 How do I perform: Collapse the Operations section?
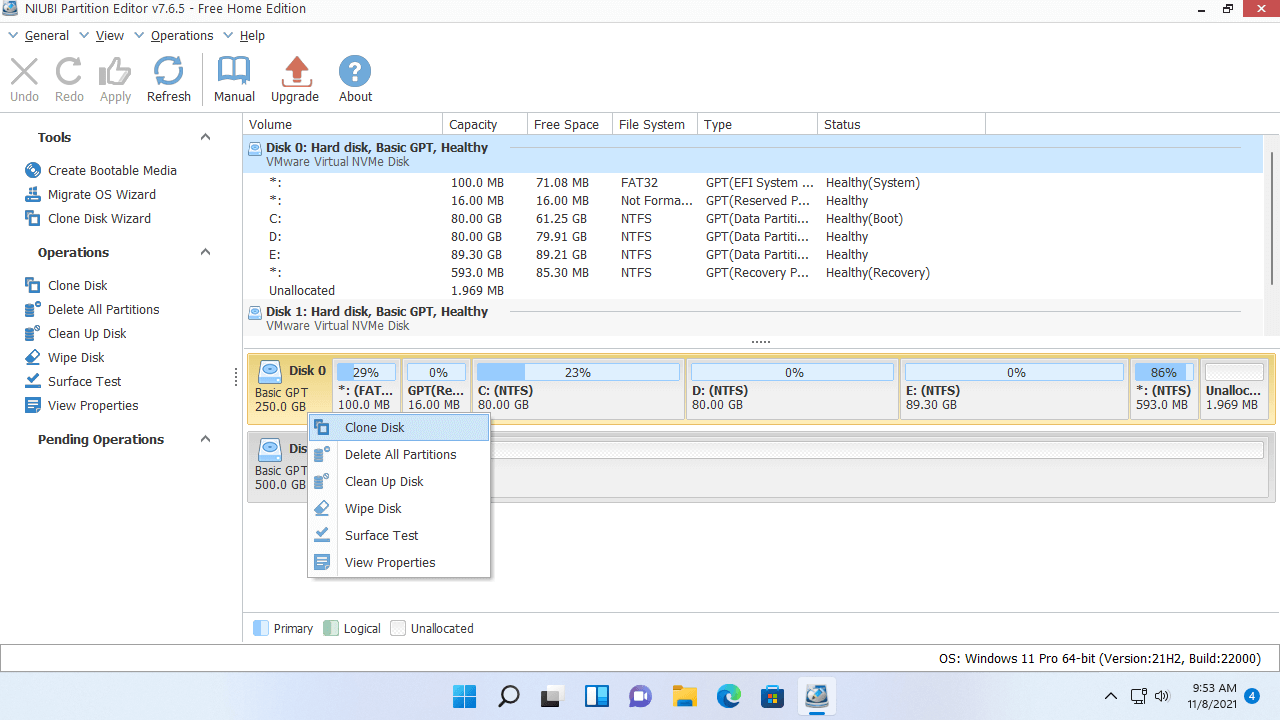pyautogui.click(x=205, y=253)
